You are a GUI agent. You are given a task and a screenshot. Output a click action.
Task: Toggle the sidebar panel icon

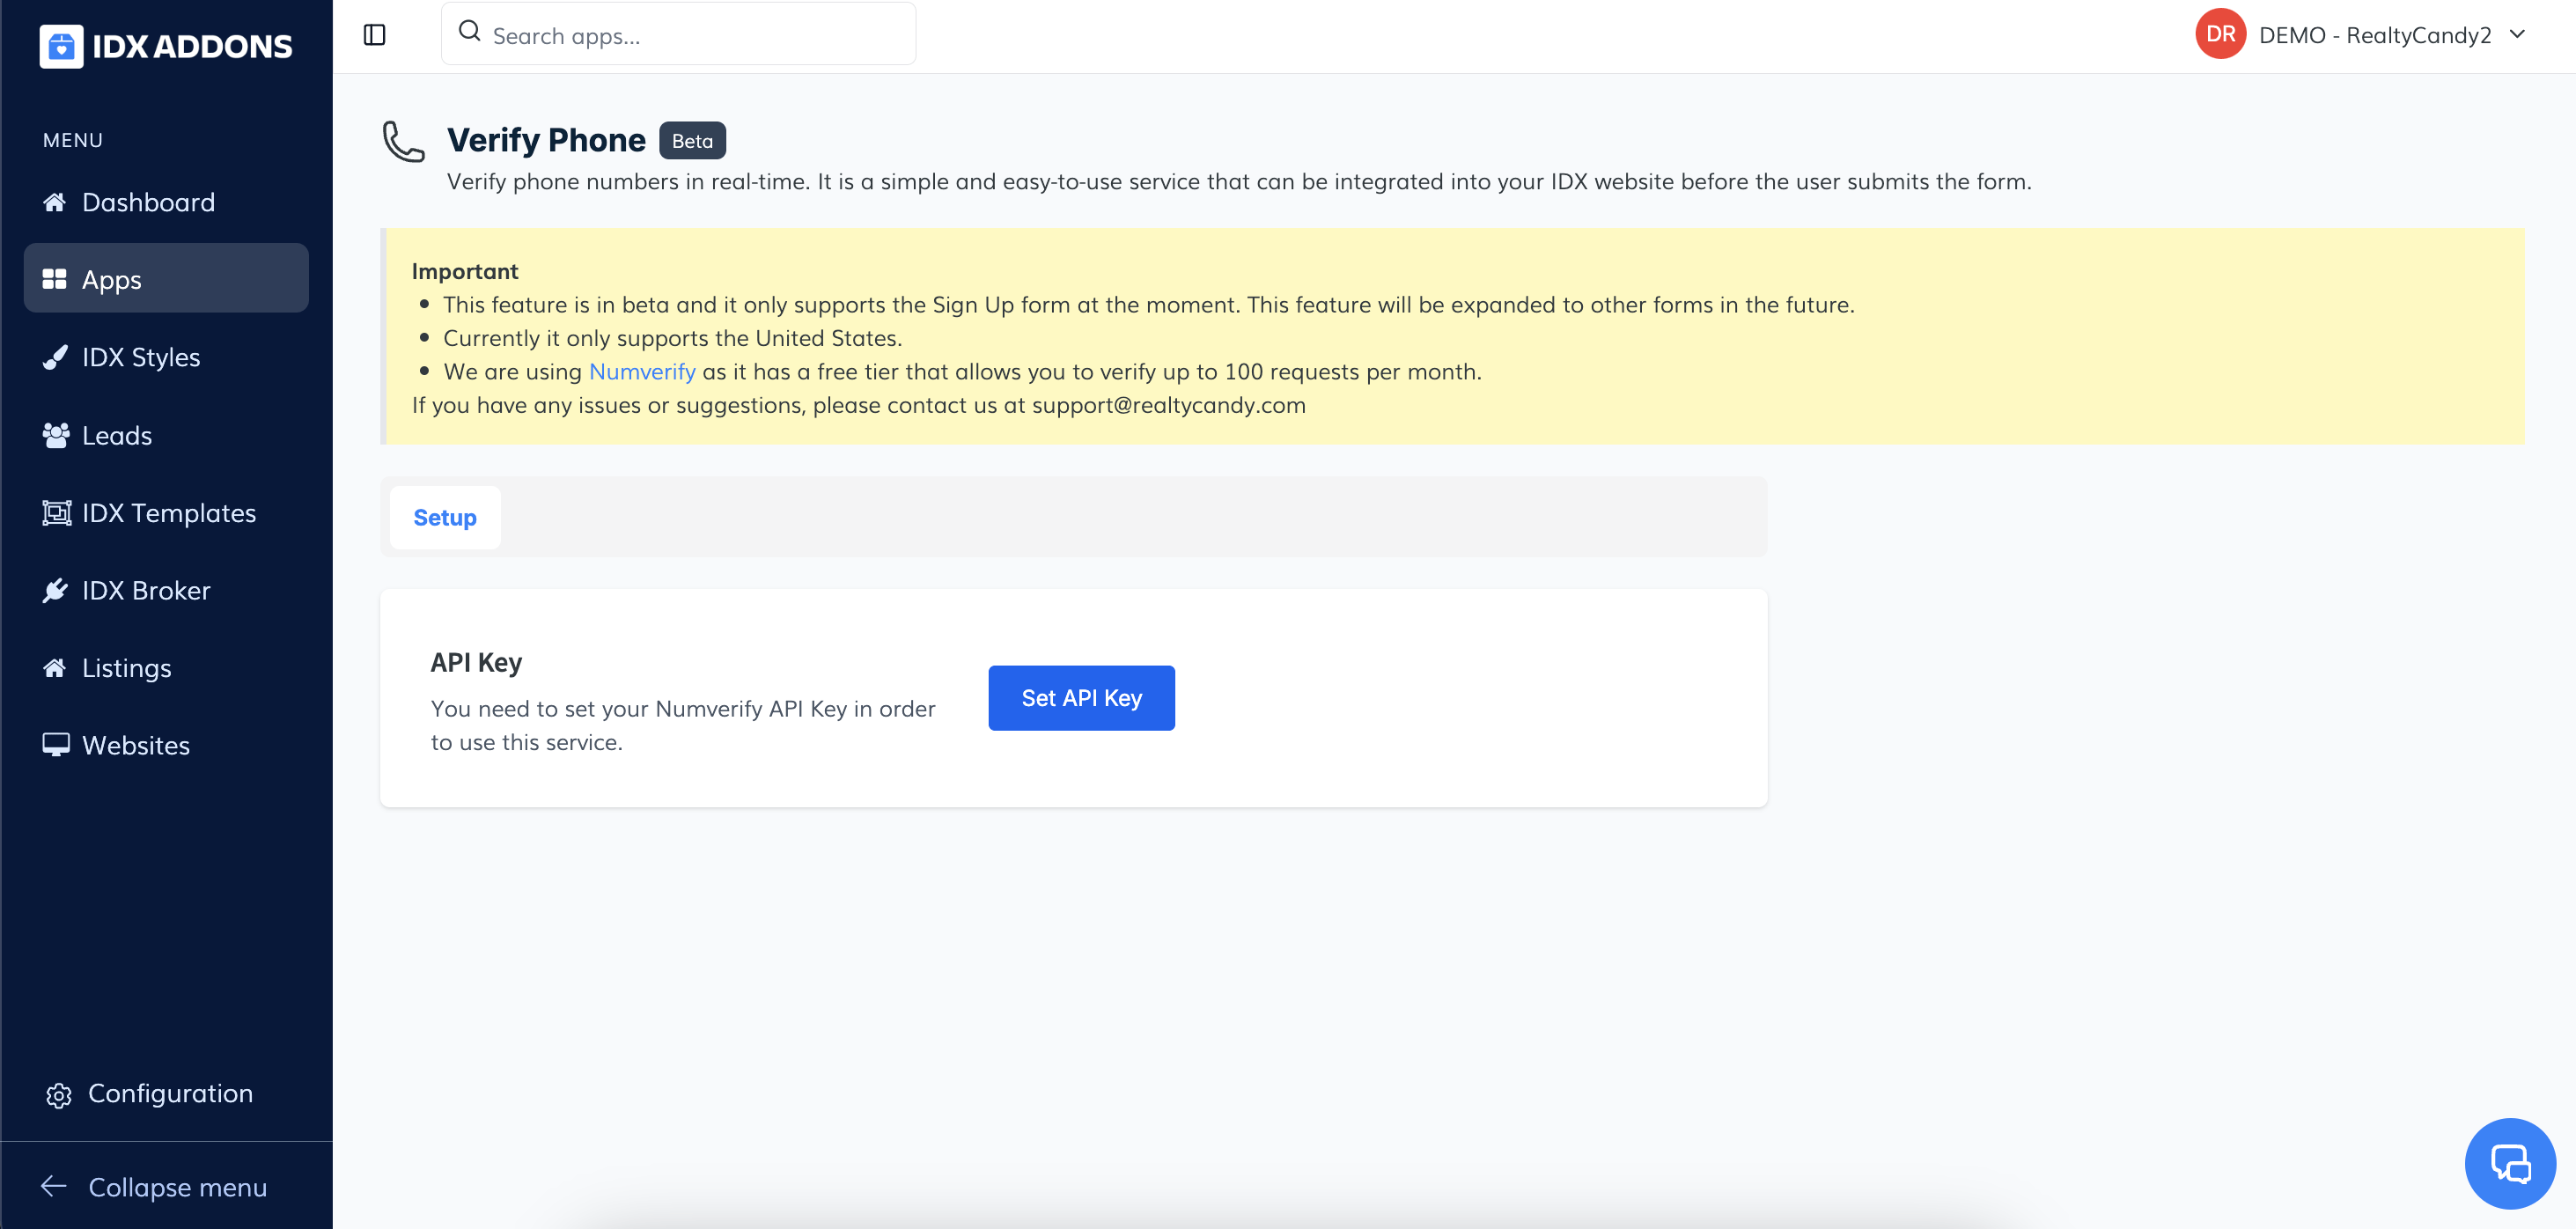pyautogui.click(x=374, y=35)
